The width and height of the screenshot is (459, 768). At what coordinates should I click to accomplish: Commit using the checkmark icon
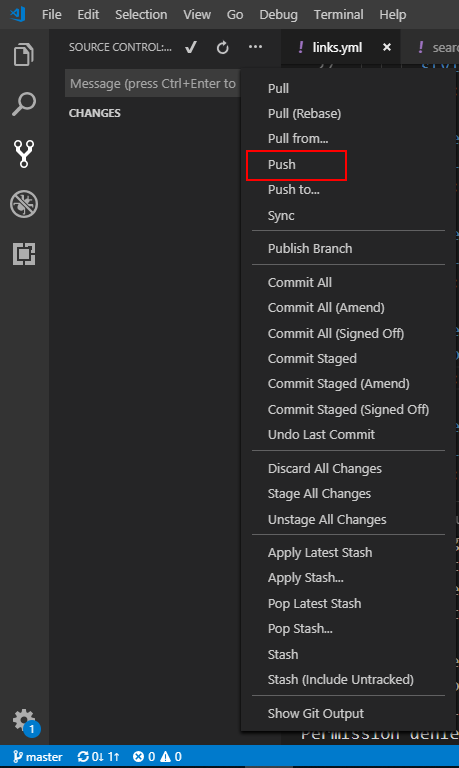(x=191, y=47)
